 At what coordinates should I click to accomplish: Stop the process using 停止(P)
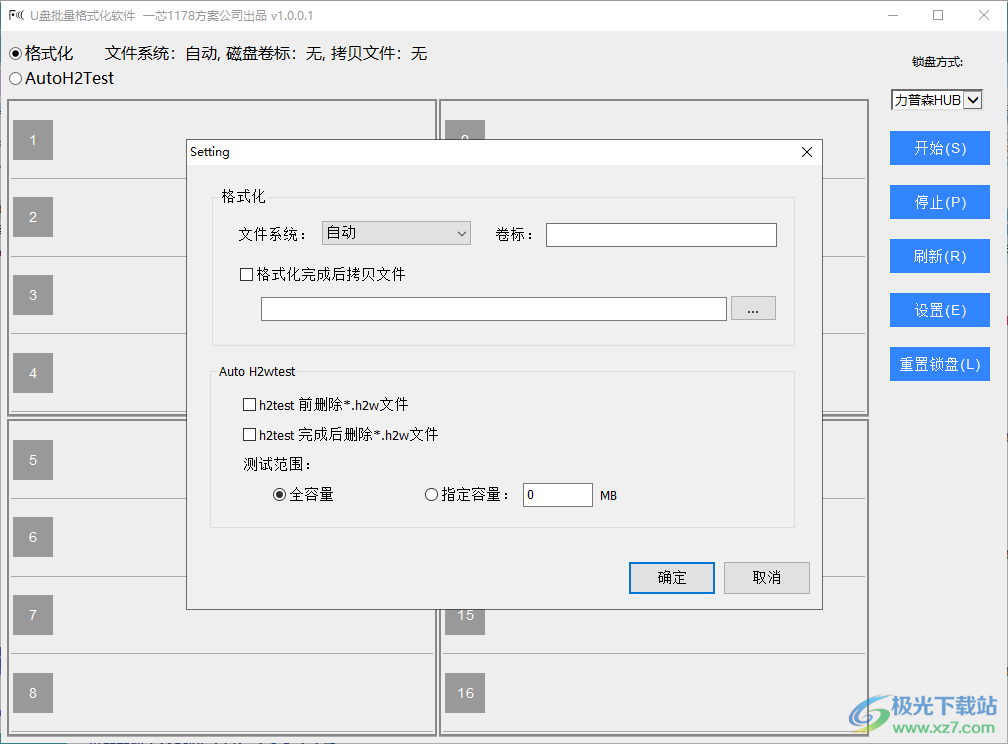point(939,202)
